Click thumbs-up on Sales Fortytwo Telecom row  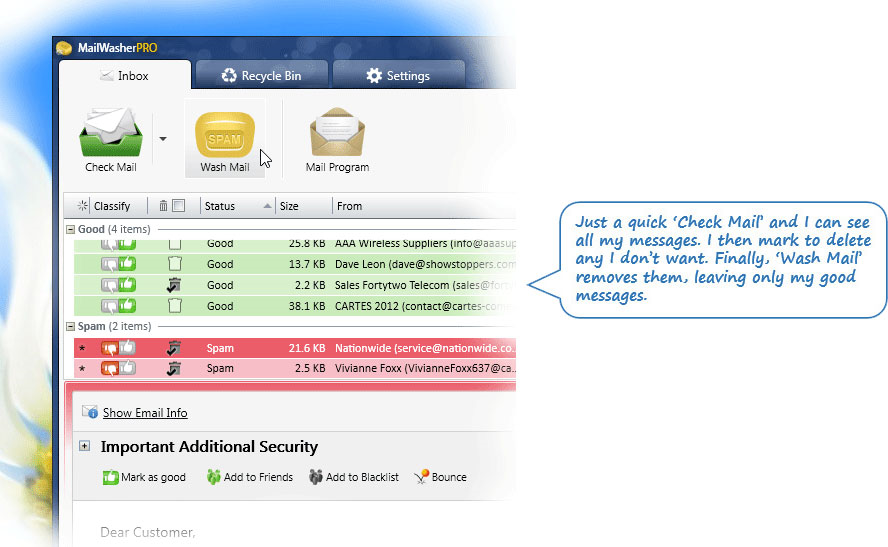127,285
